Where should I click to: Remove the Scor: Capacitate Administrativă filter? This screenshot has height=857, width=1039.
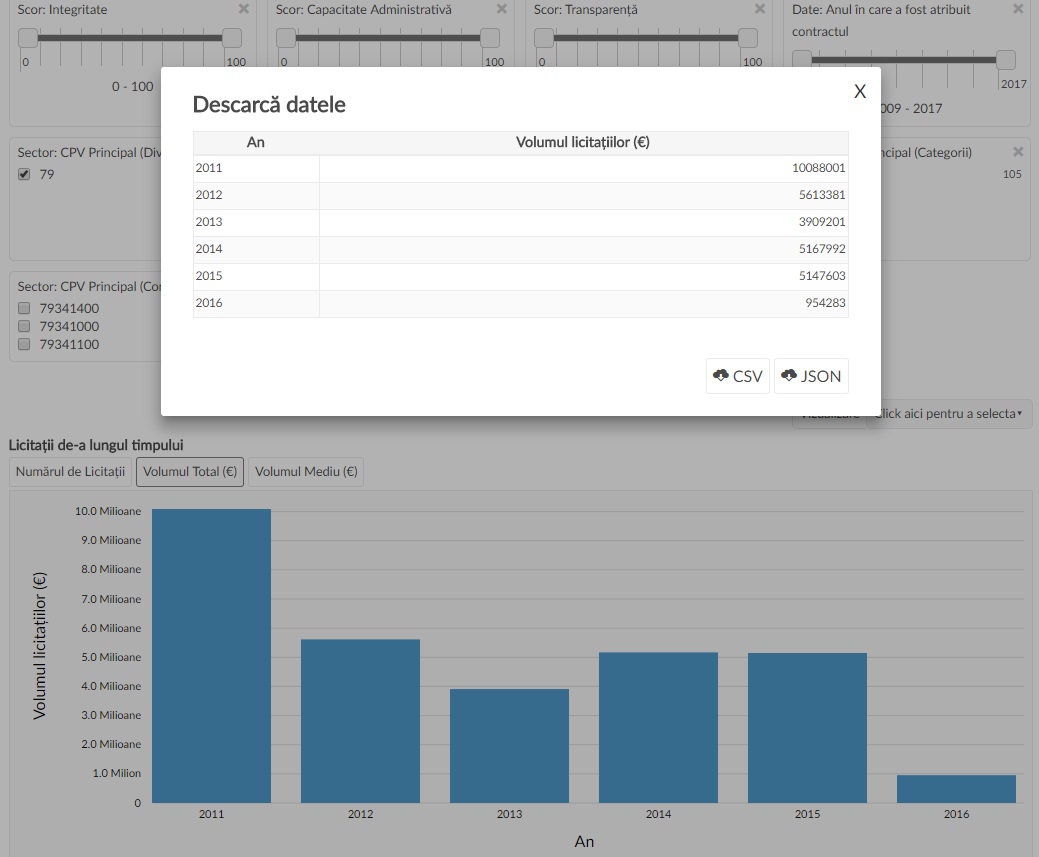[502, 9]
